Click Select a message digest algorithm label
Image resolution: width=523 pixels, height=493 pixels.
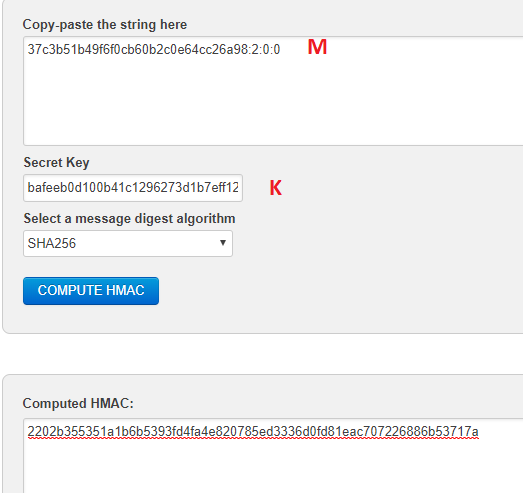[x=129, y=219]
